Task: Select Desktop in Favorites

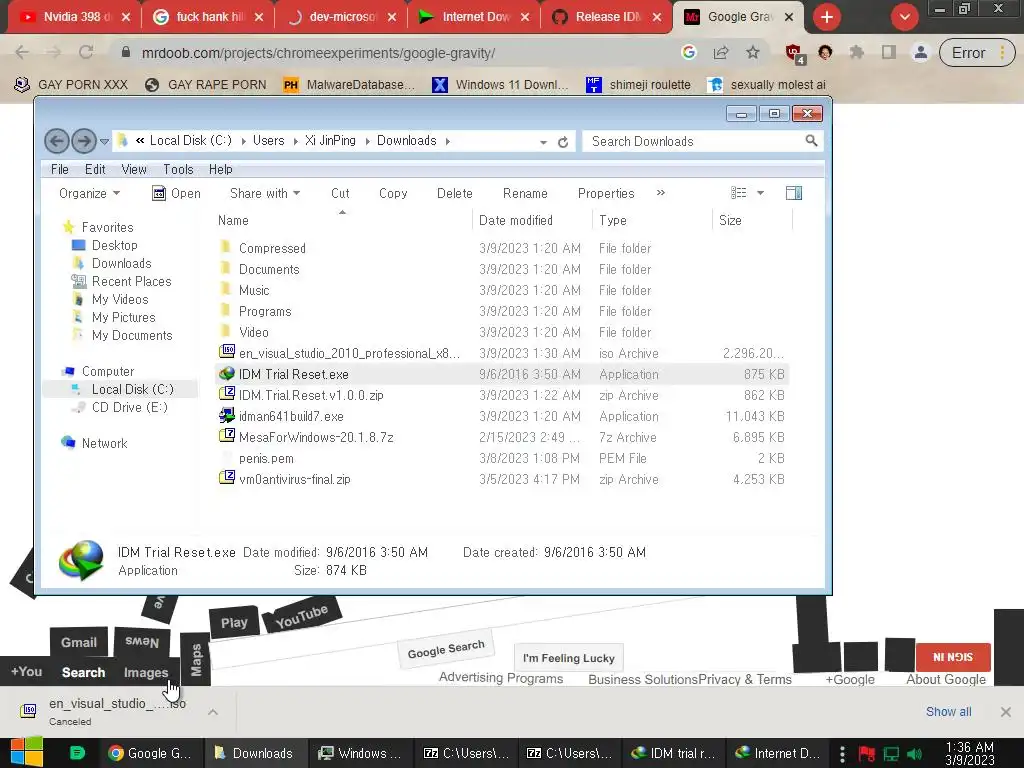Action: pyautogui.click(x=104, y=246)
